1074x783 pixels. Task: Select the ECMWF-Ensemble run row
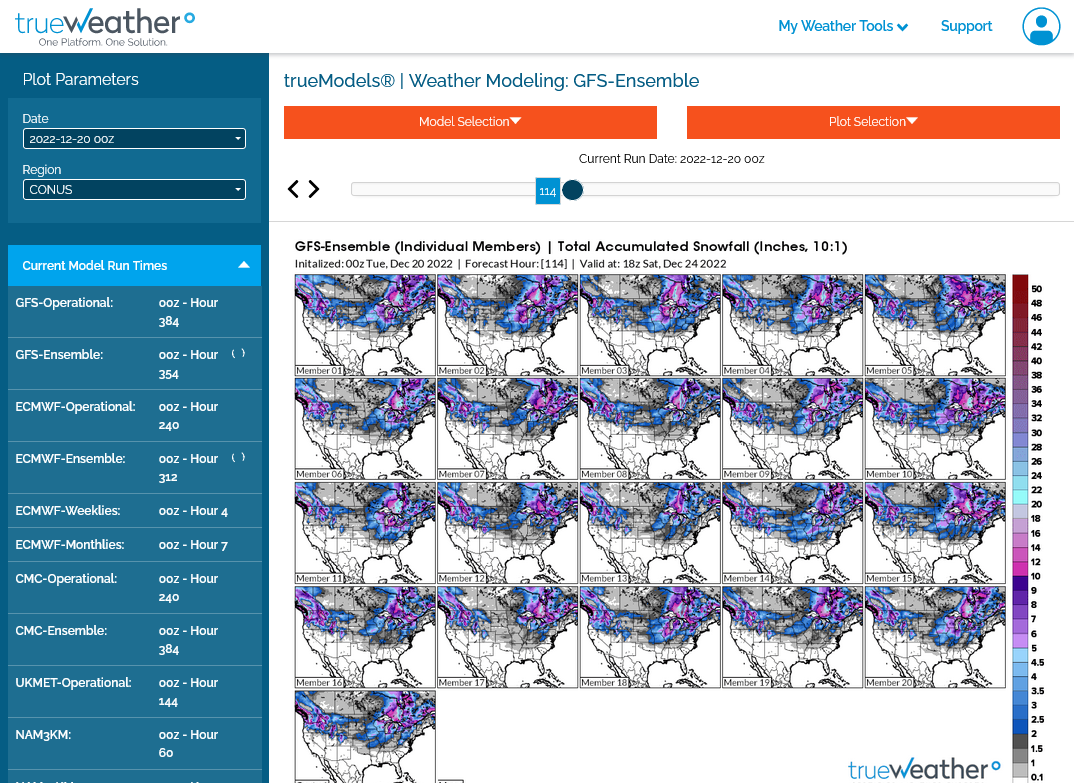pos(134,468)
